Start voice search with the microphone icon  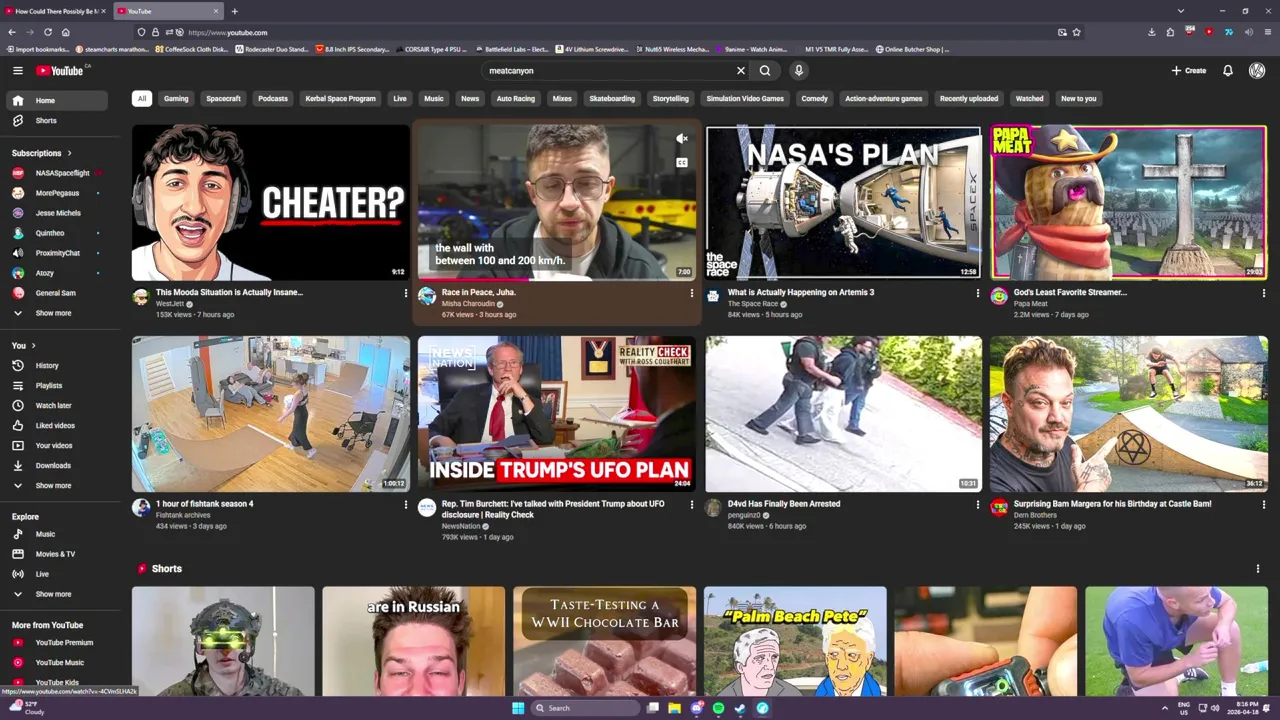point(798,70)
